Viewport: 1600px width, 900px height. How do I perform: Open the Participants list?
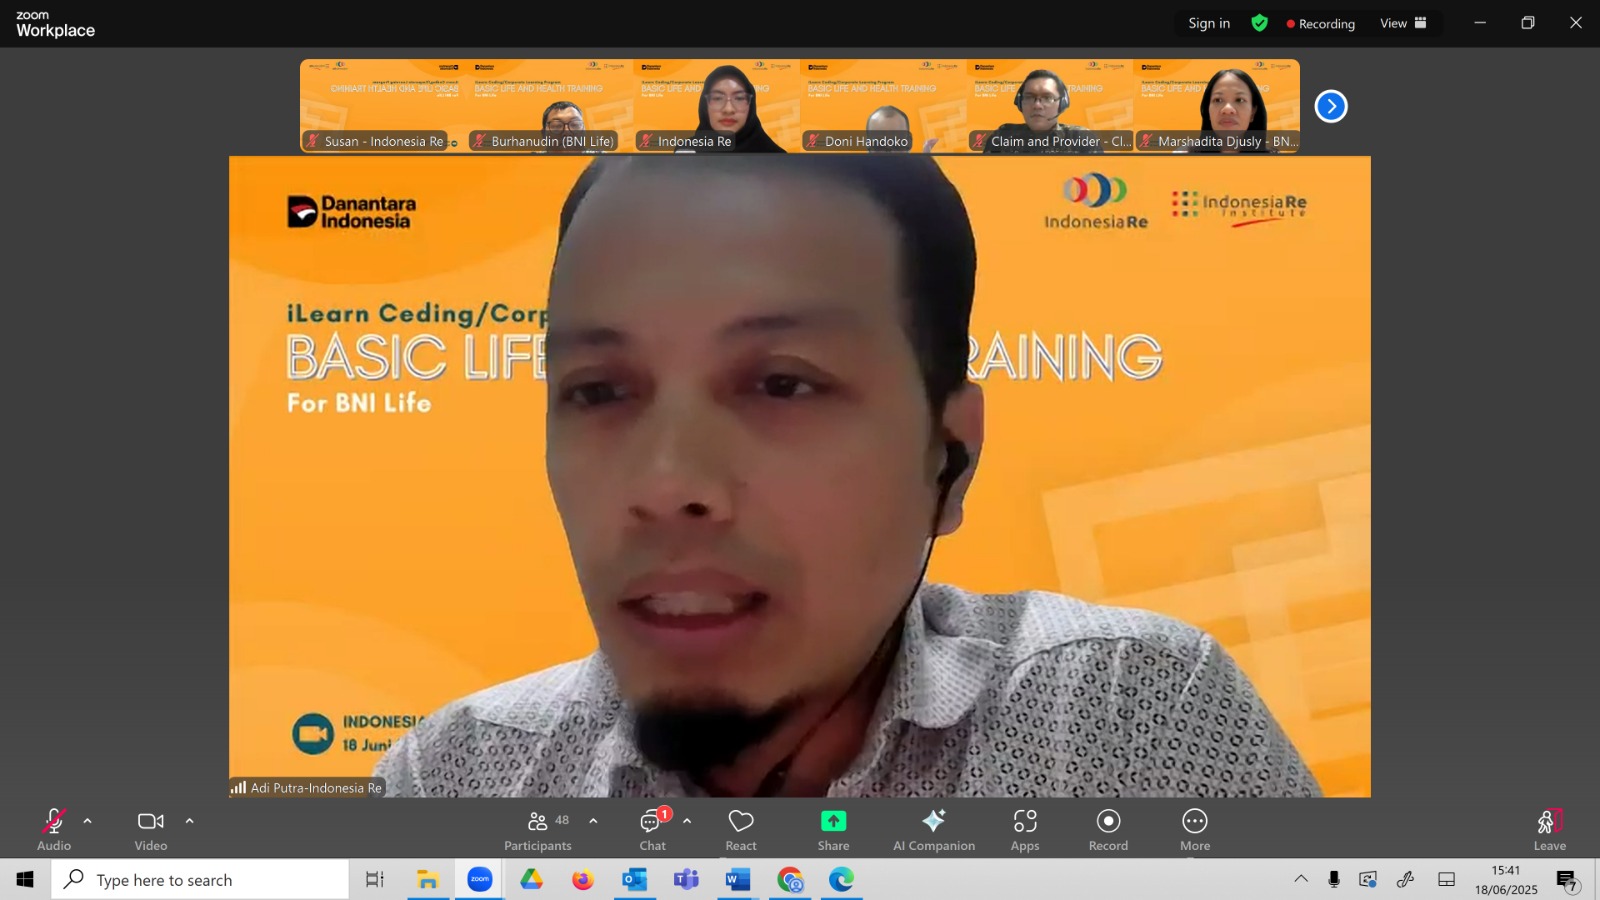pyautogui.click(x=538, y=830)
